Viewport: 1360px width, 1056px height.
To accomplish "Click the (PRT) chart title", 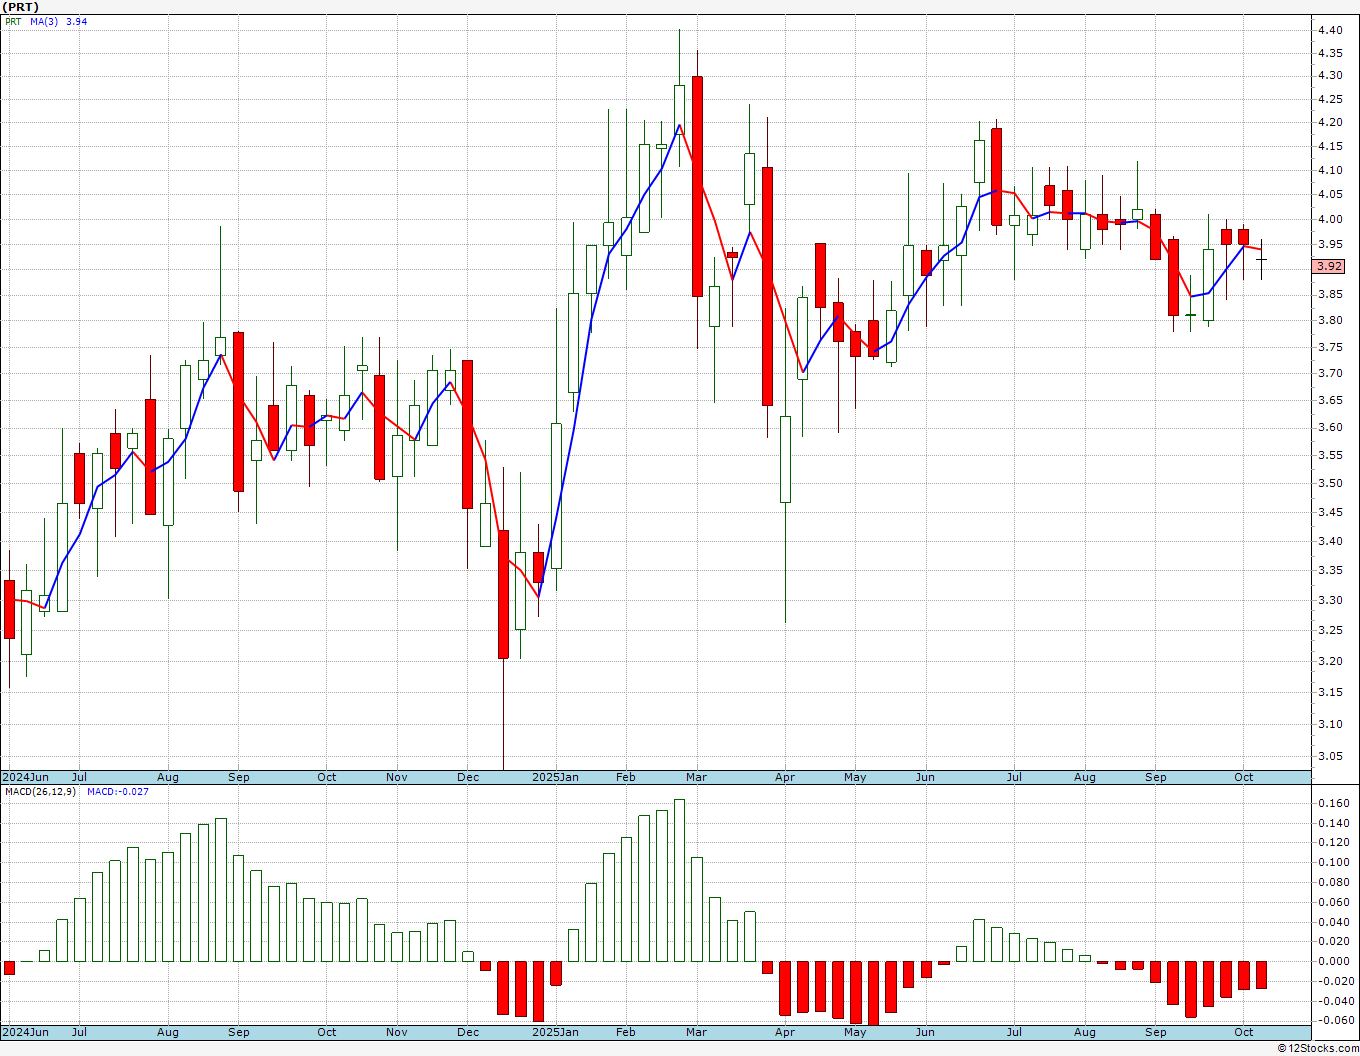I will click(21, 7).
